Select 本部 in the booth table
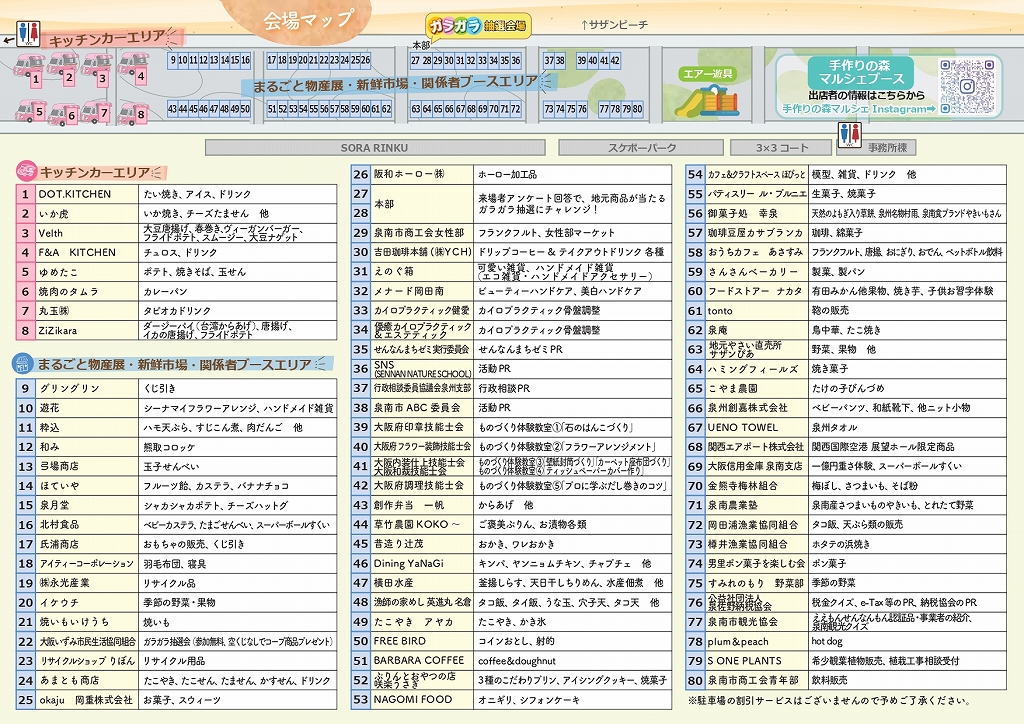1024x724 pixels. 384,204
